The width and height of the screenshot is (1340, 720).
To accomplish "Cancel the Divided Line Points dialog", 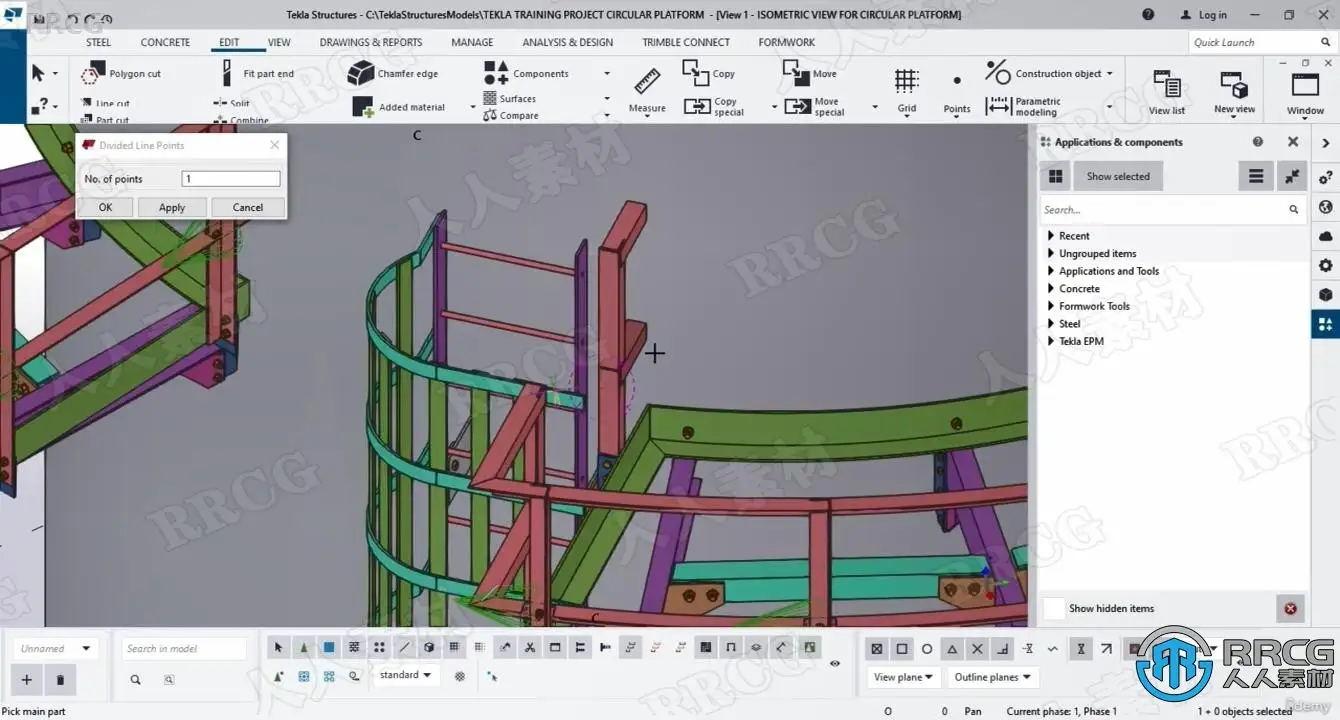I will tap(248, 207).
